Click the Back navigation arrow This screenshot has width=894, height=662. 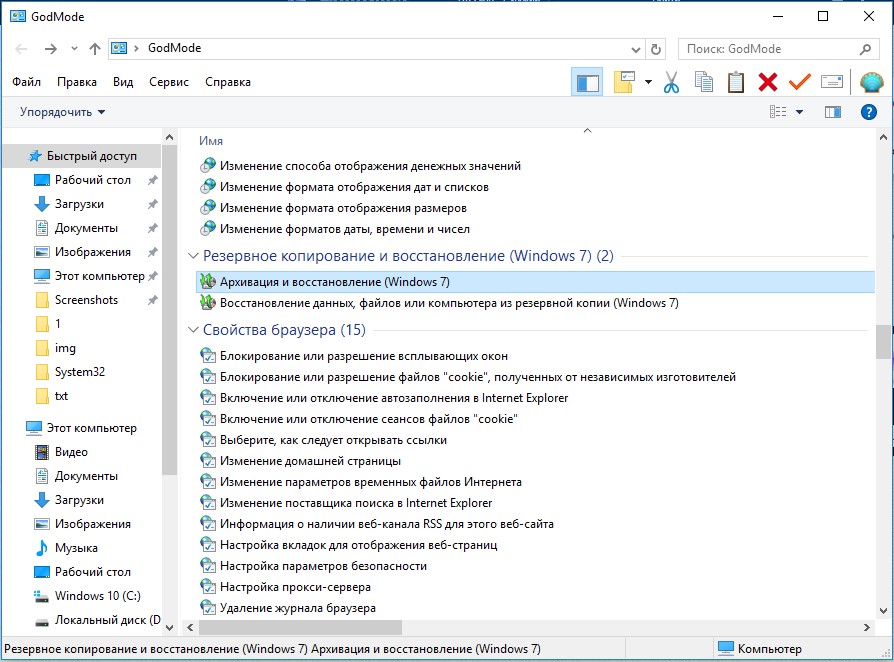click(x=21, y=49)
